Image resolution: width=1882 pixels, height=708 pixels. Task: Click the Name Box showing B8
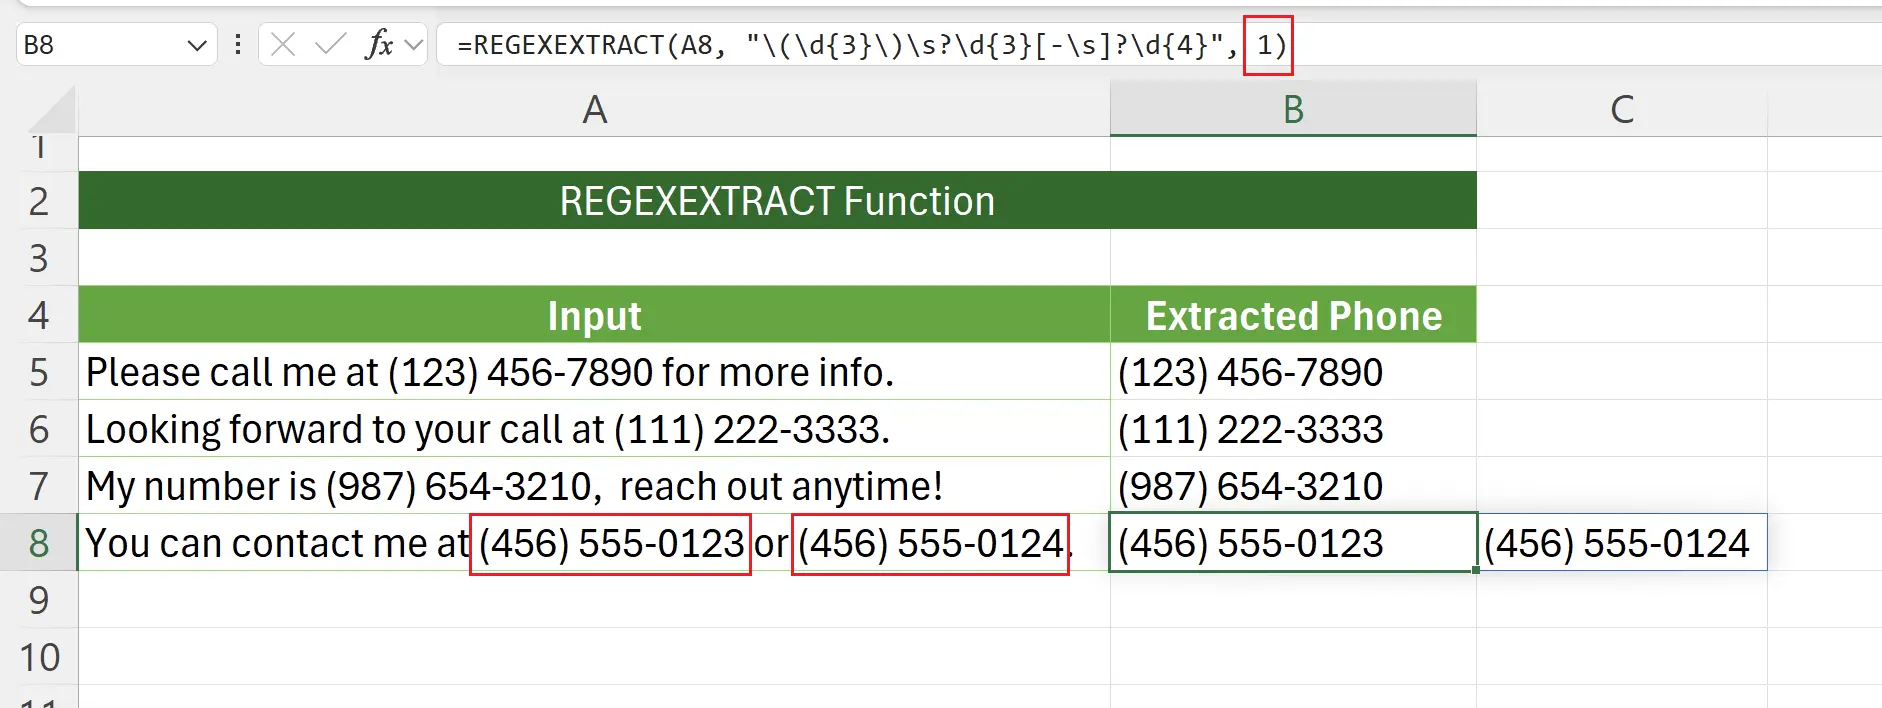click(x=100, y=45)
